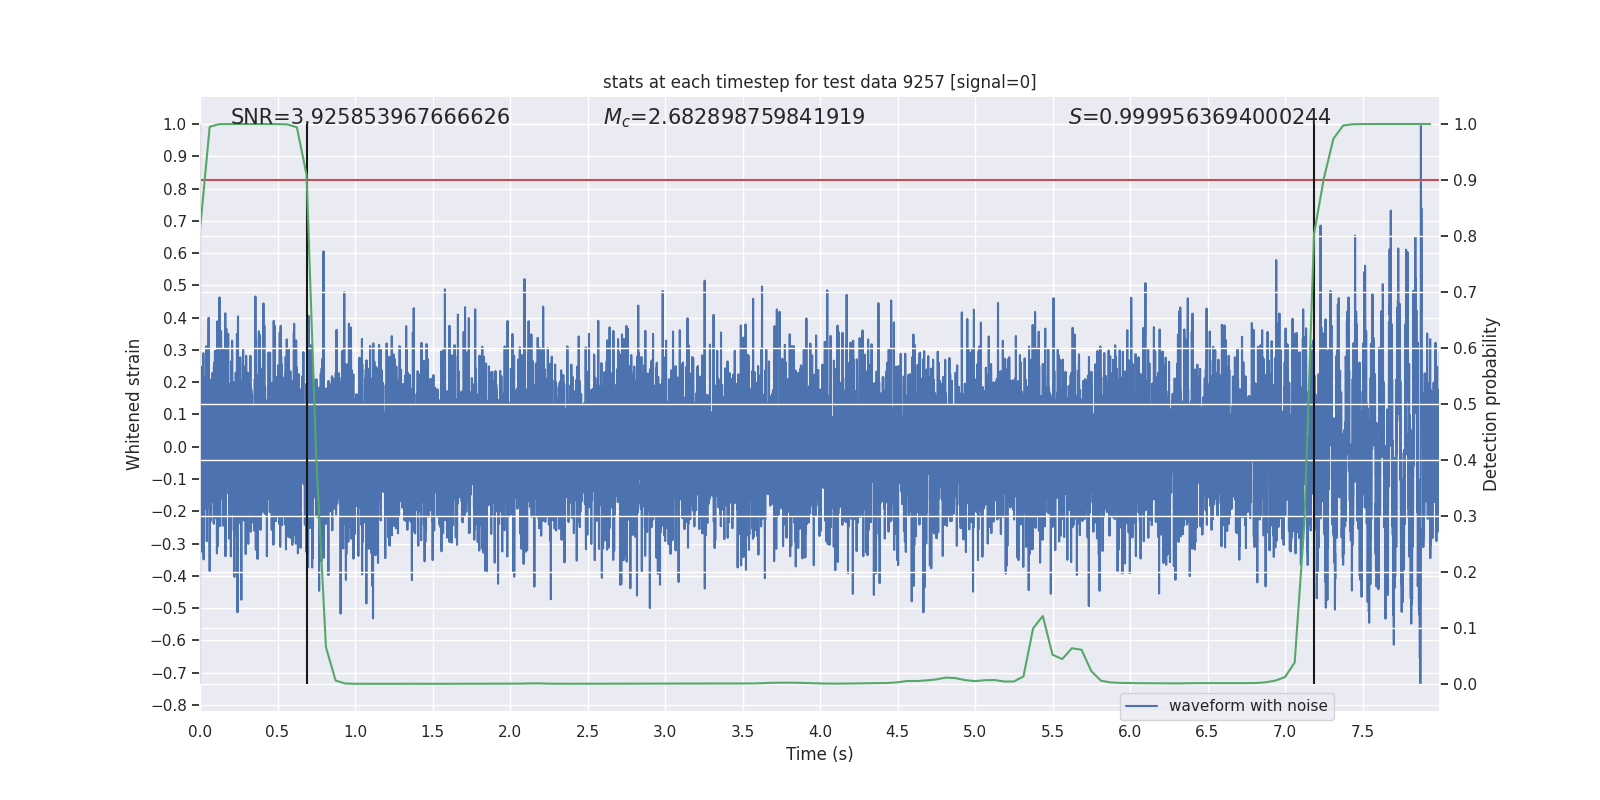
Task: Click the 0.9 tick on the Detection probability axis
Action: tap(1465, 181)
